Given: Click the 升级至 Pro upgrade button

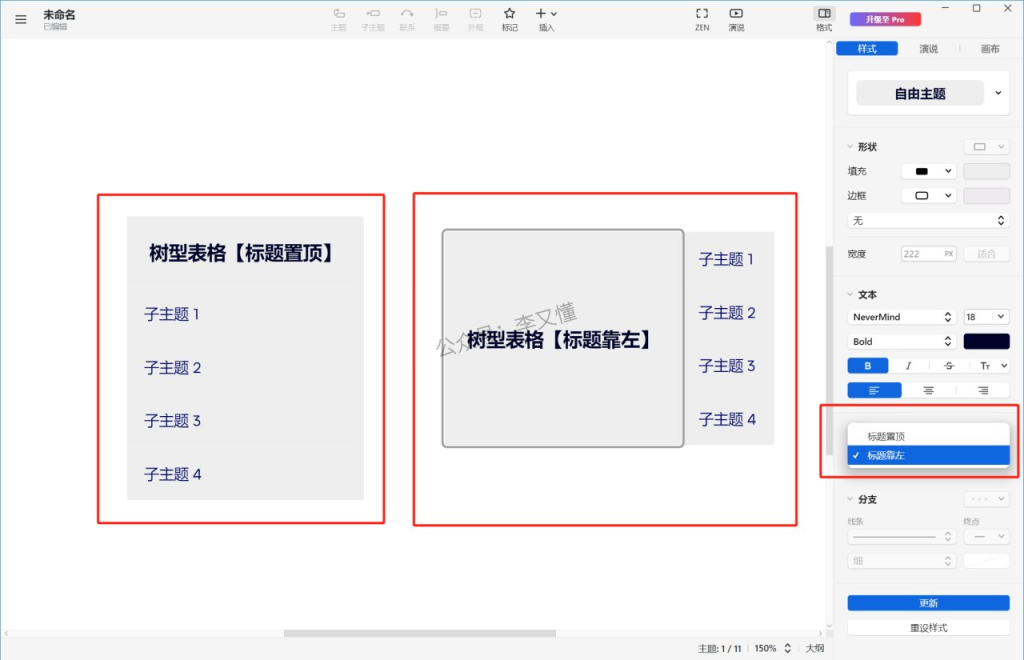Looking at the screenshot, I should (885, 19).
